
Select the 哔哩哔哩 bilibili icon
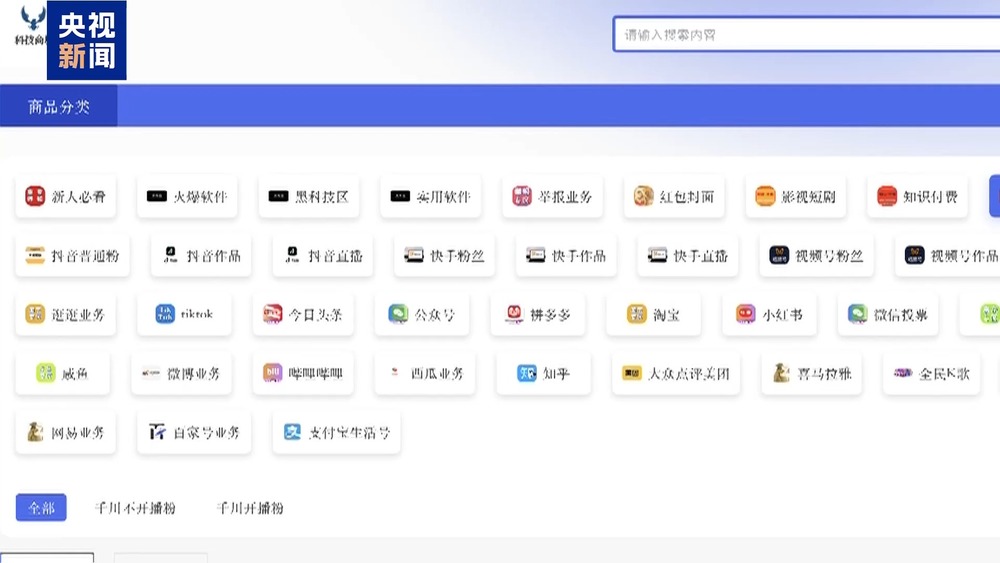click(273, 373)
